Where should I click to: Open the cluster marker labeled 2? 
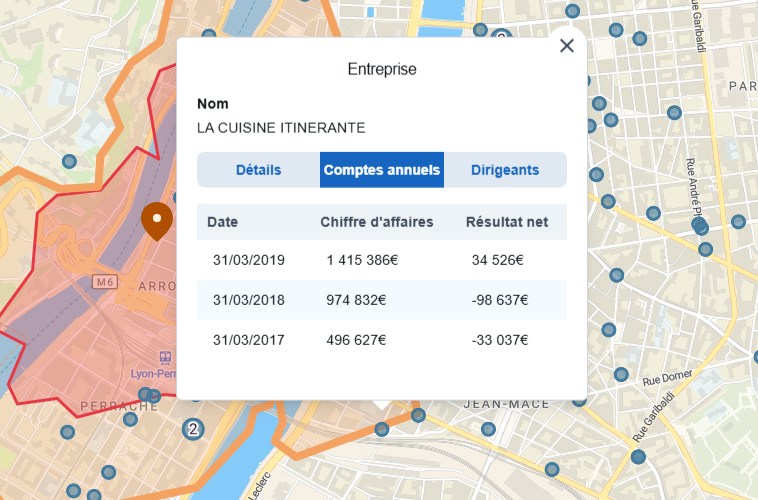(193, 429)
